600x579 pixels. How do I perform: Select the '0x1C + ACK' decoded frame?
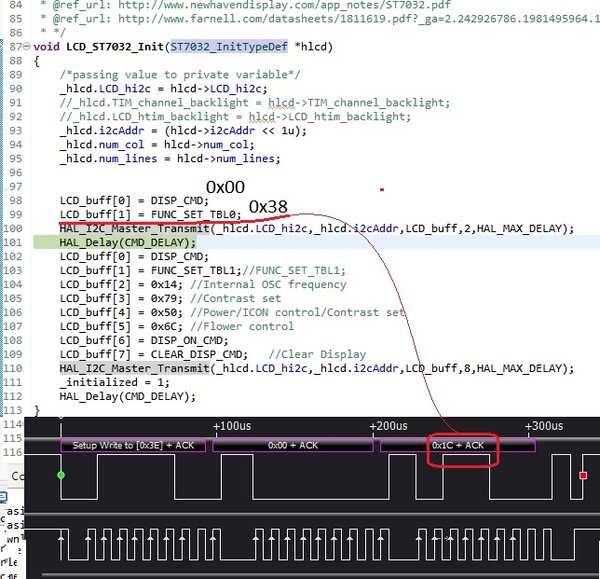click(x=458, y=445)
